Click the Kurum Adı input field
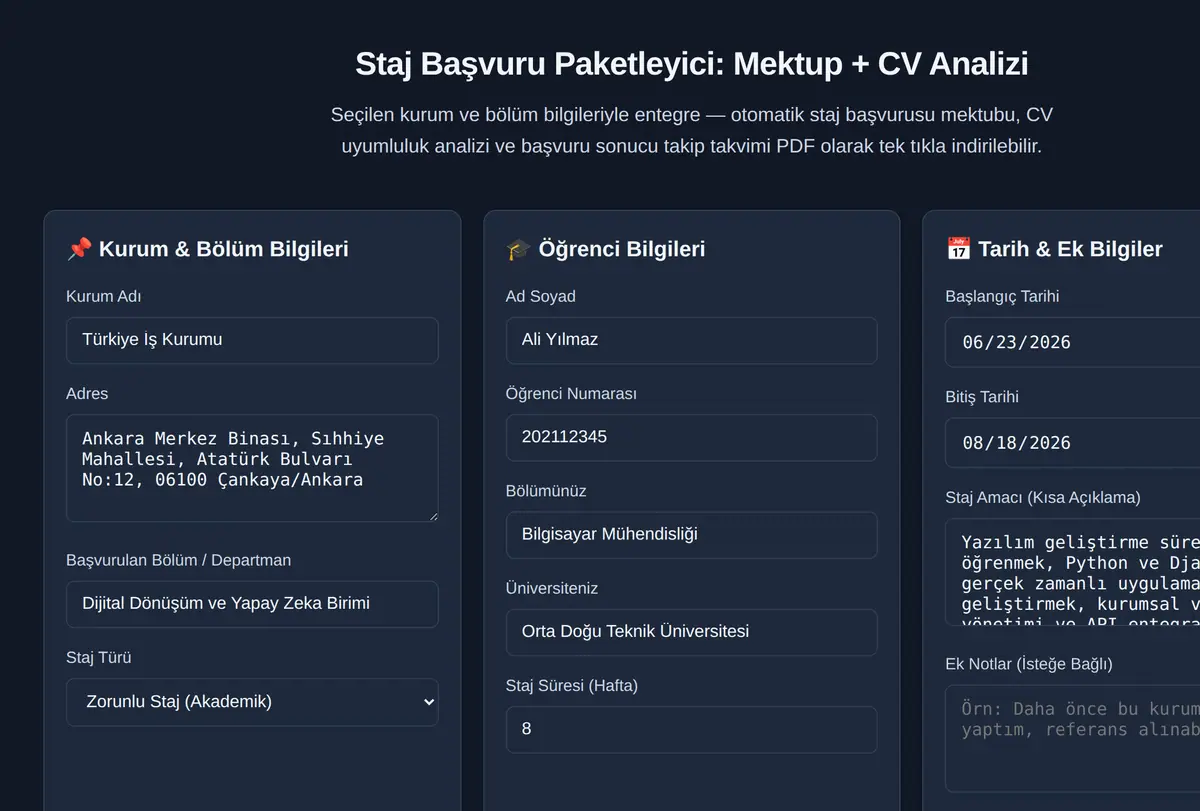 tap(252, 340)
